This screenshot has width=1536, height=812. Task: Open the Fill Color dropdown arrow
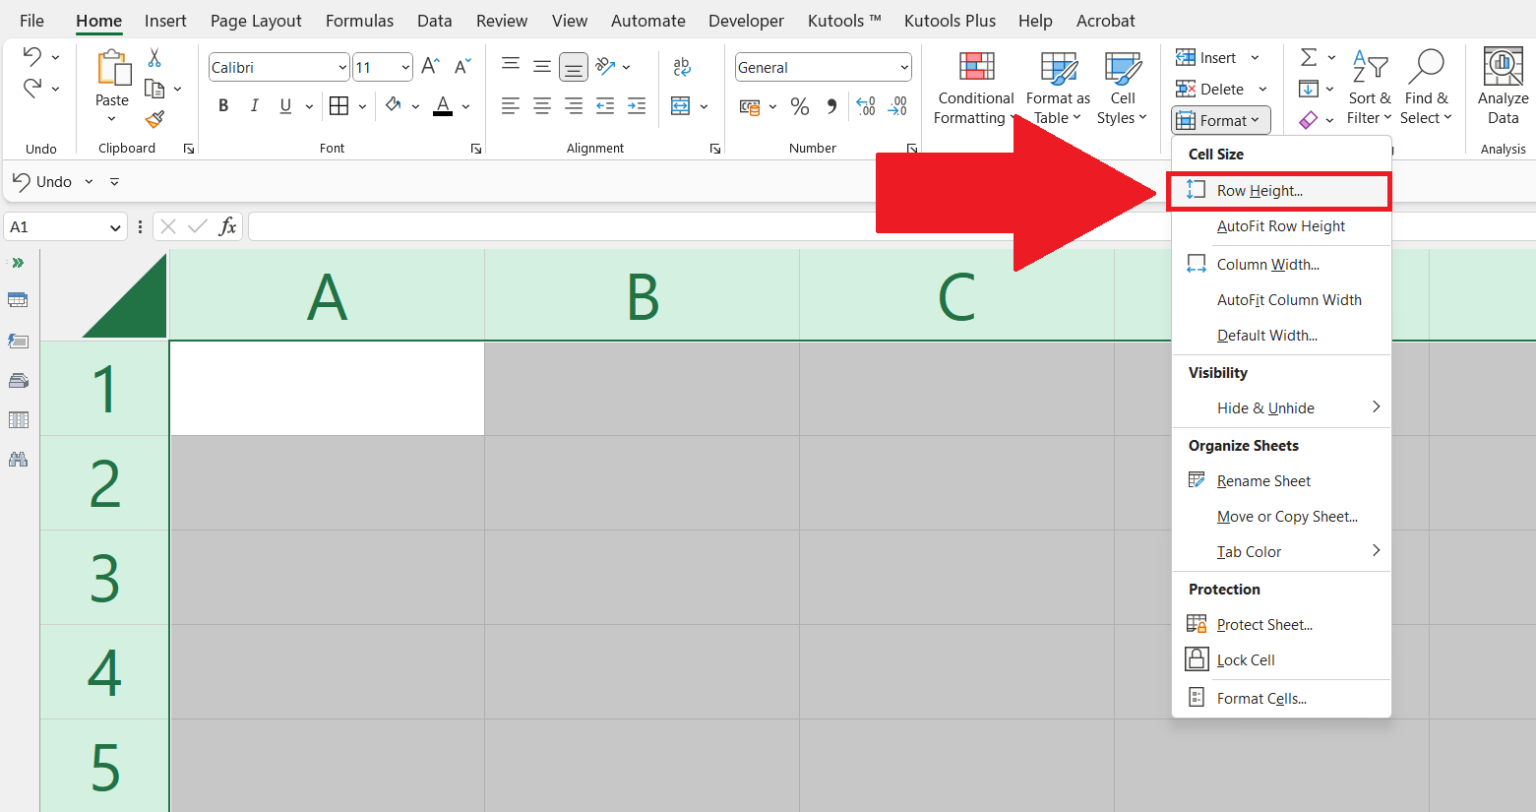click(x=416, y=105)
